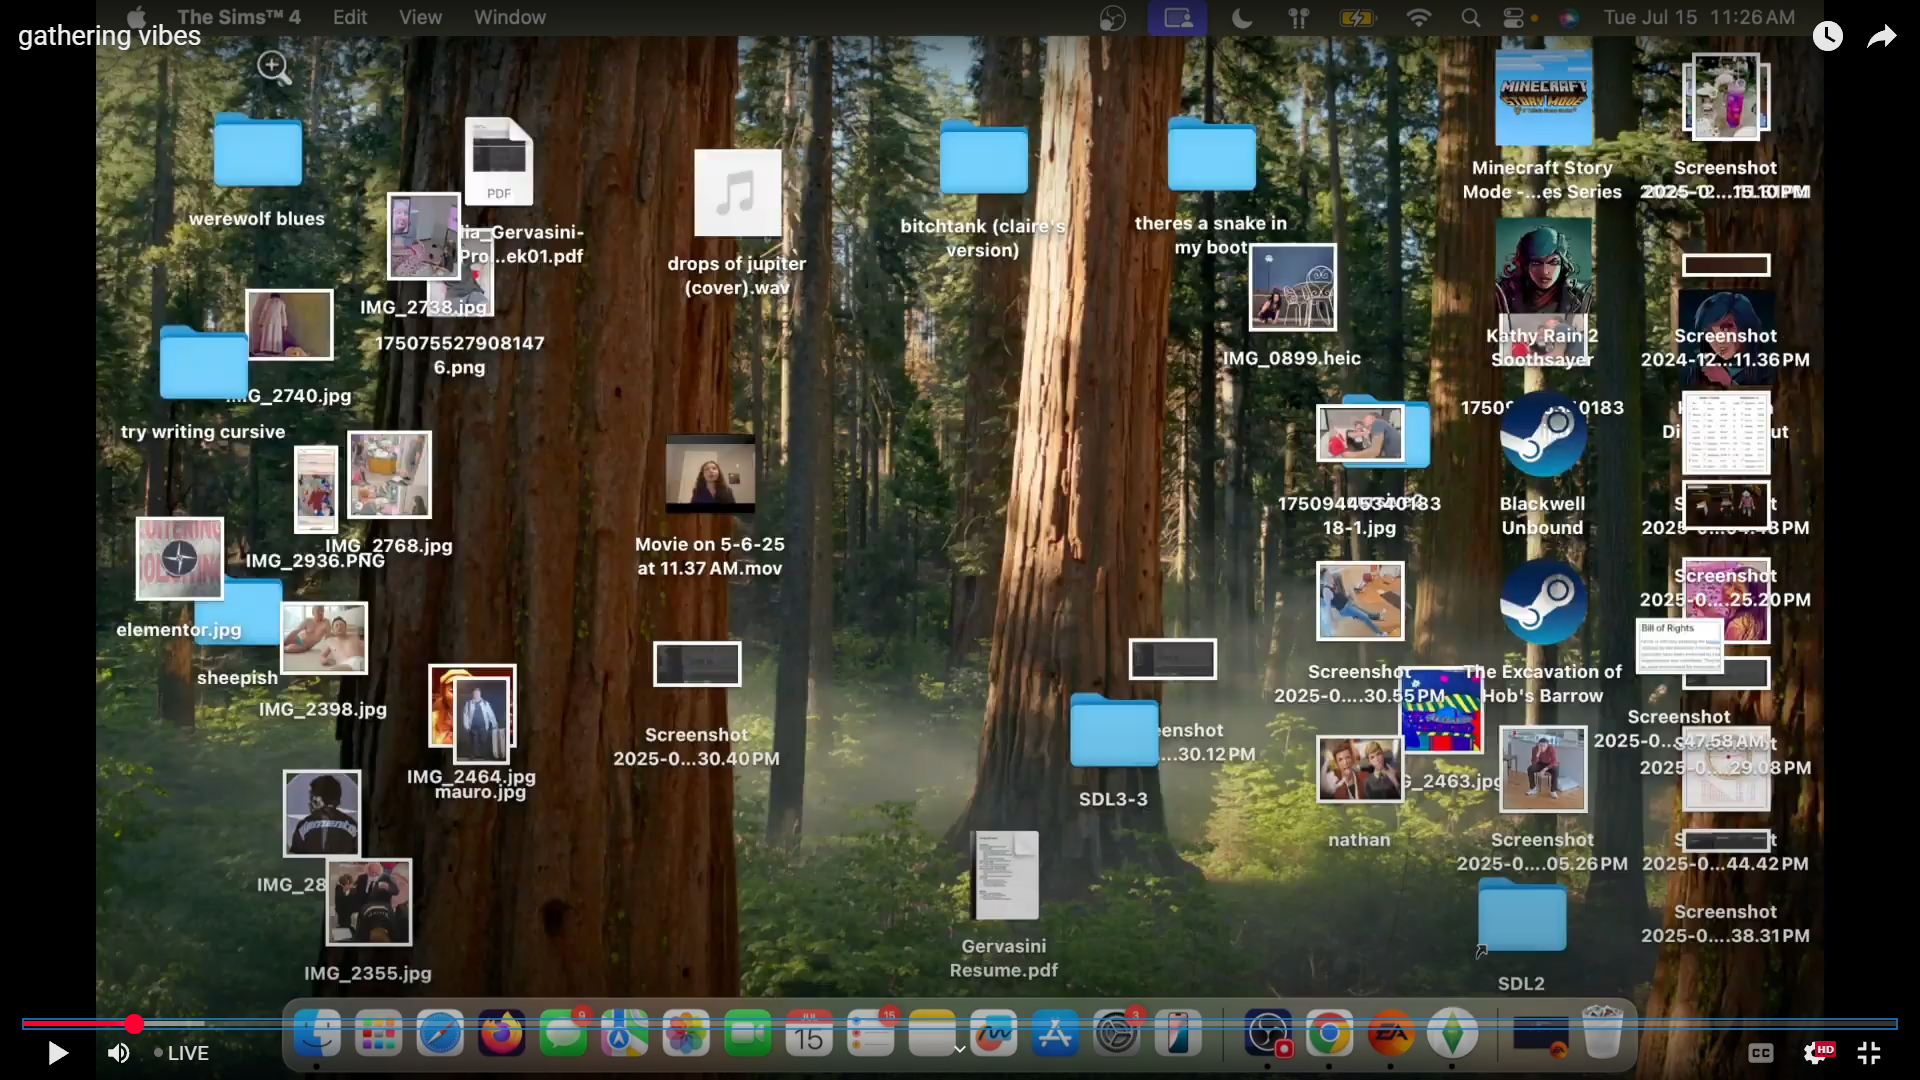Open OBS from the Dock
This screenshot has width=1920, height=1080.
pyautogui.click(x=1267, y=1034)
